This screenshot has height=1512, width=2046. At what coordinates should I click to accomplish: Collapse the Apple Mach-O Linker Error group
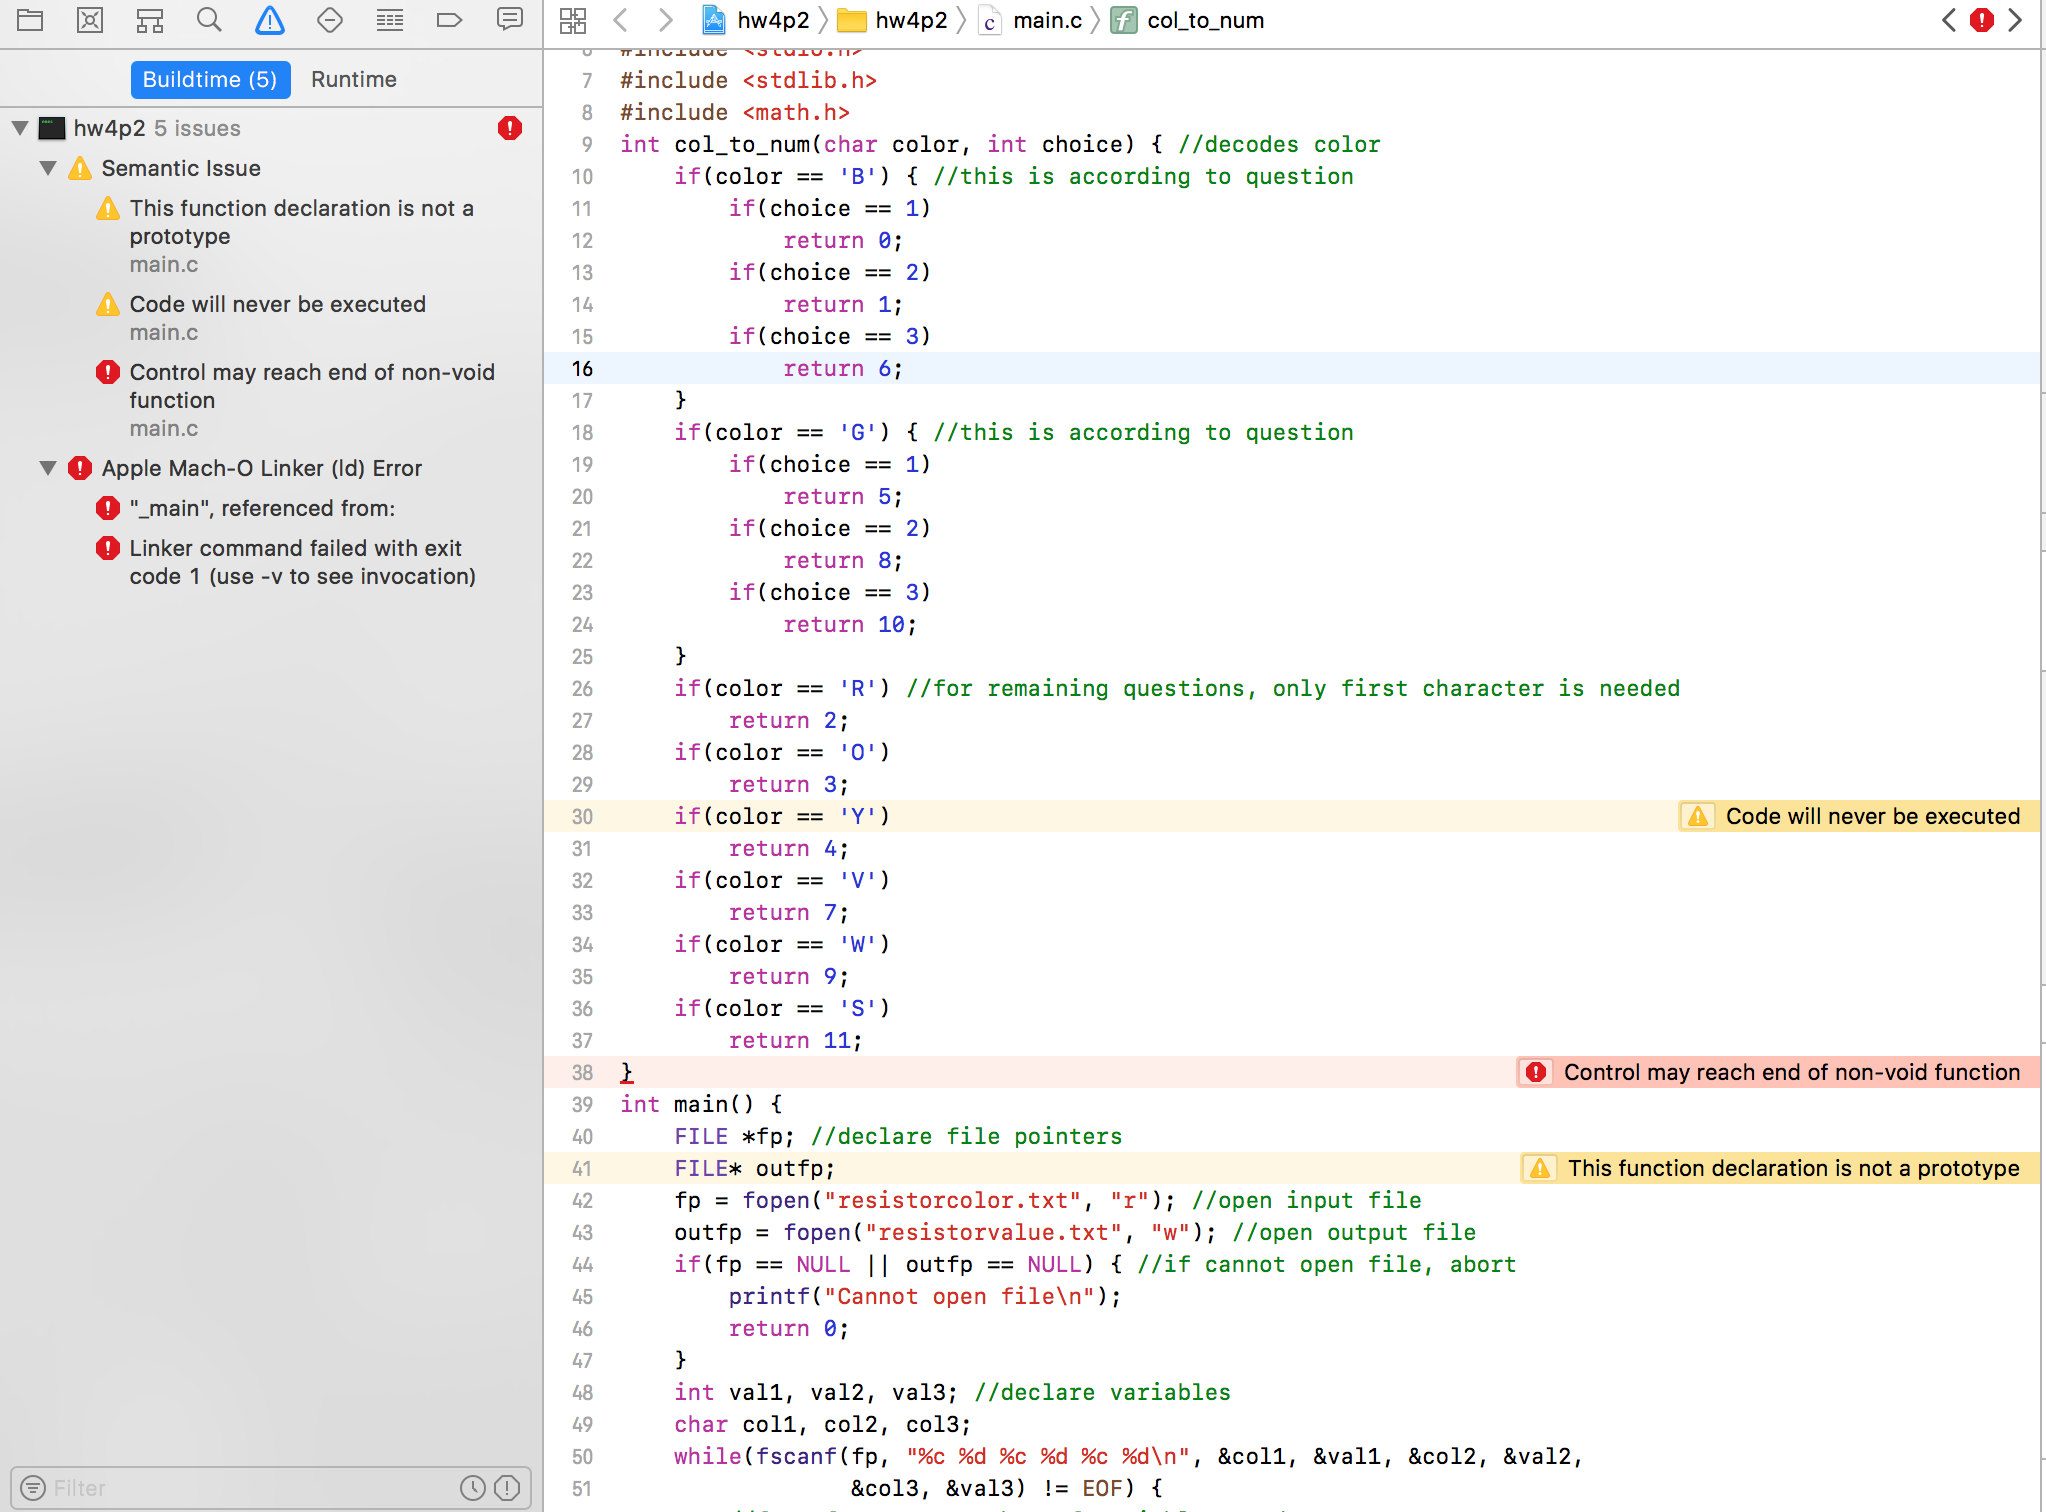click(48, 468)
